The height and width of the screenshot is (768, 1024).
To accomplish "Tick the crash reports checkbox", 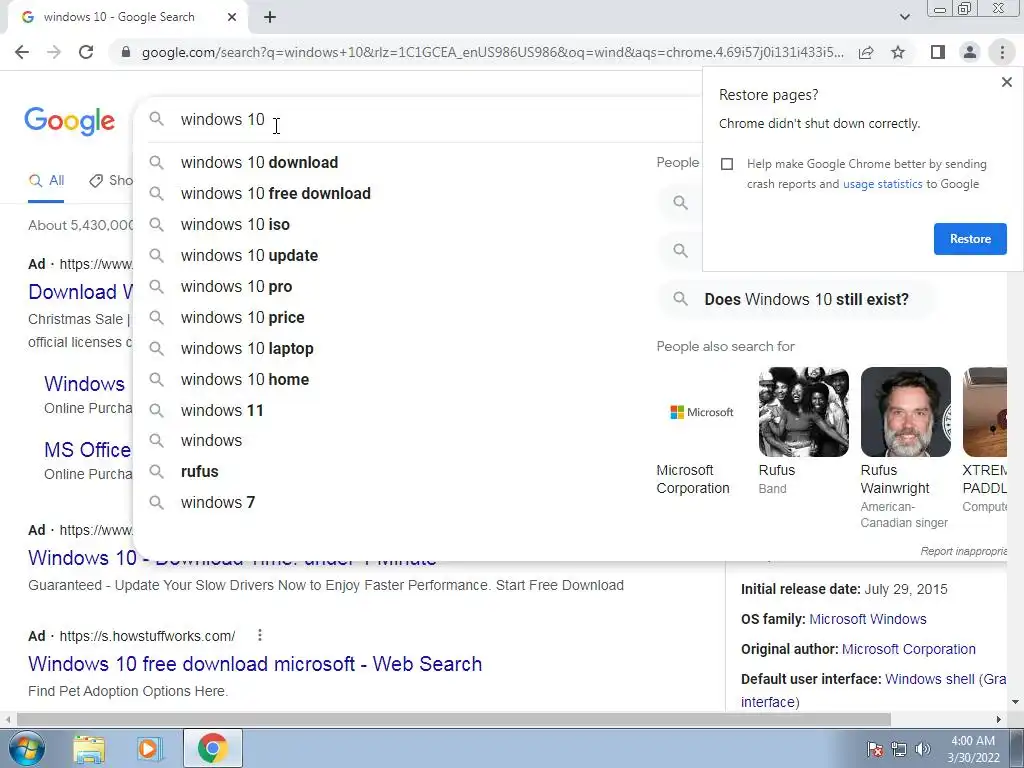I will 727,164.
